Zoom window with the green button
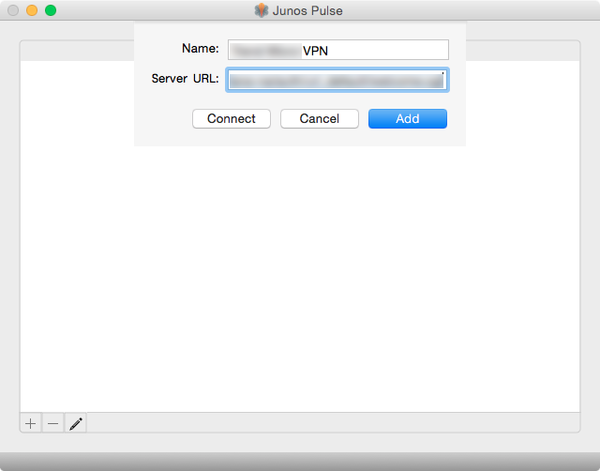Viewport: 600px width, 471px height. click(x=51, y=10)
